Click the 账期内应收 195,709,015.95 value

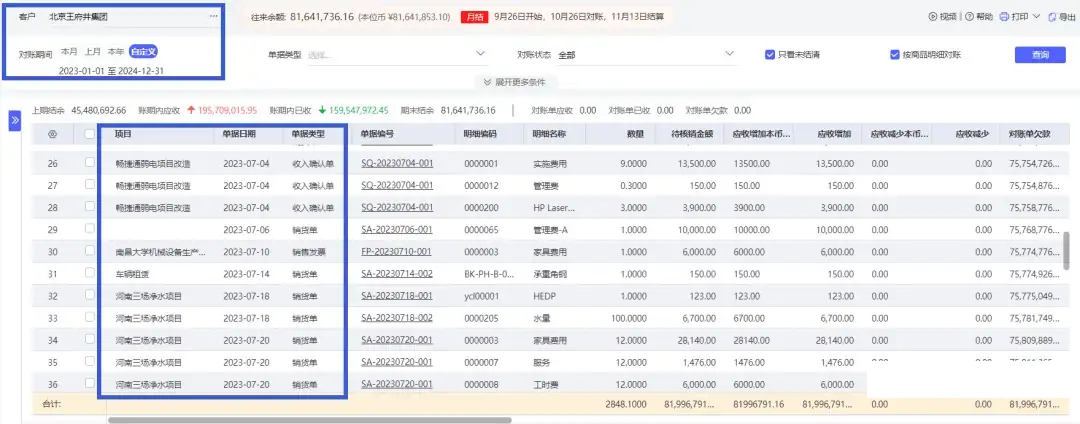pos(227,110)
